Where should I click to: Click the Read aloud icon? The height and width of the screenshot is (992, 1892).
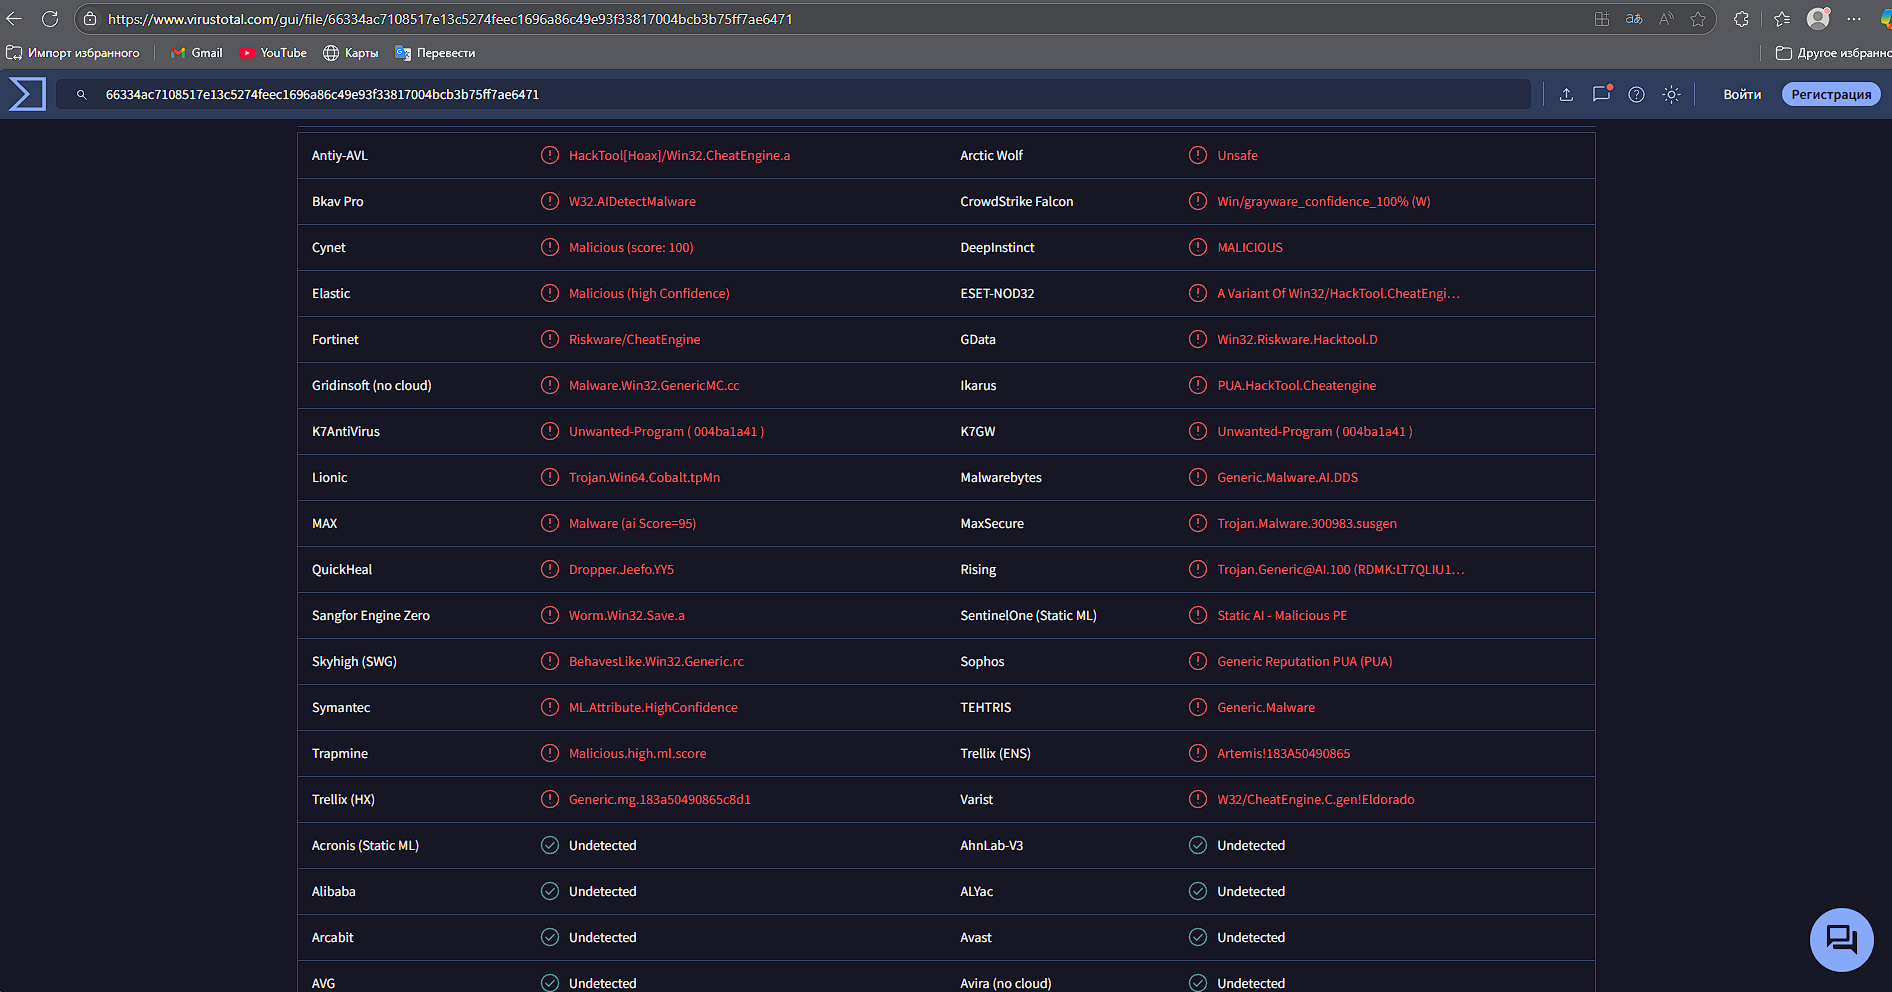pos(1666,19)
